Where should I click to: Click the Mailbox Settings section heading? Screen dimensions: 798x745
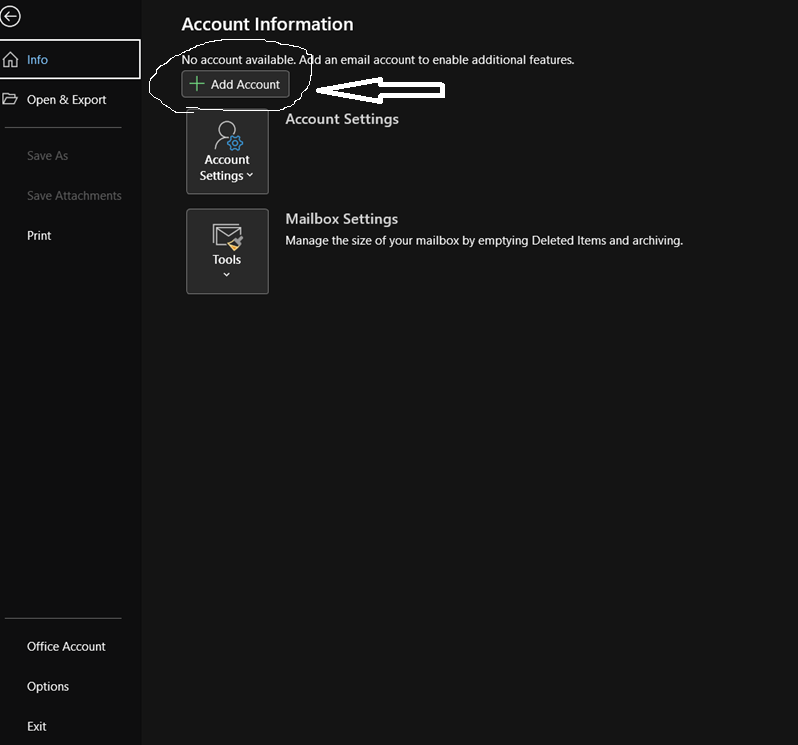click(x=341, y=219)
